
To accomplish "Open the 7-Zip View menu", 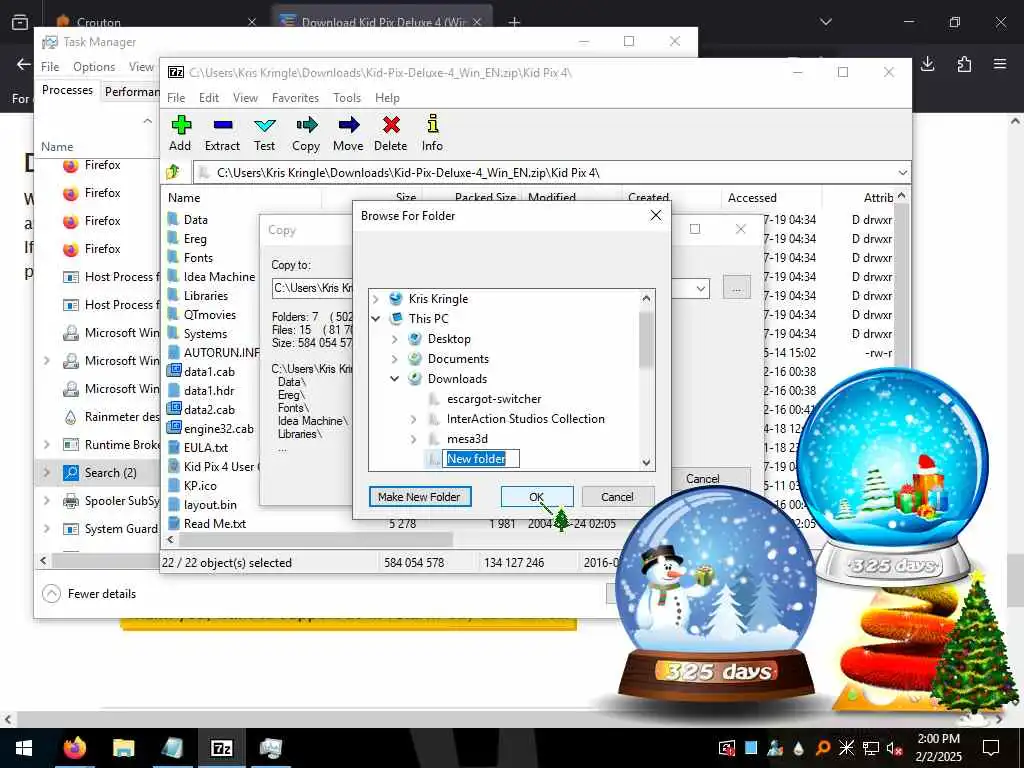I will (x=246, y=98).
